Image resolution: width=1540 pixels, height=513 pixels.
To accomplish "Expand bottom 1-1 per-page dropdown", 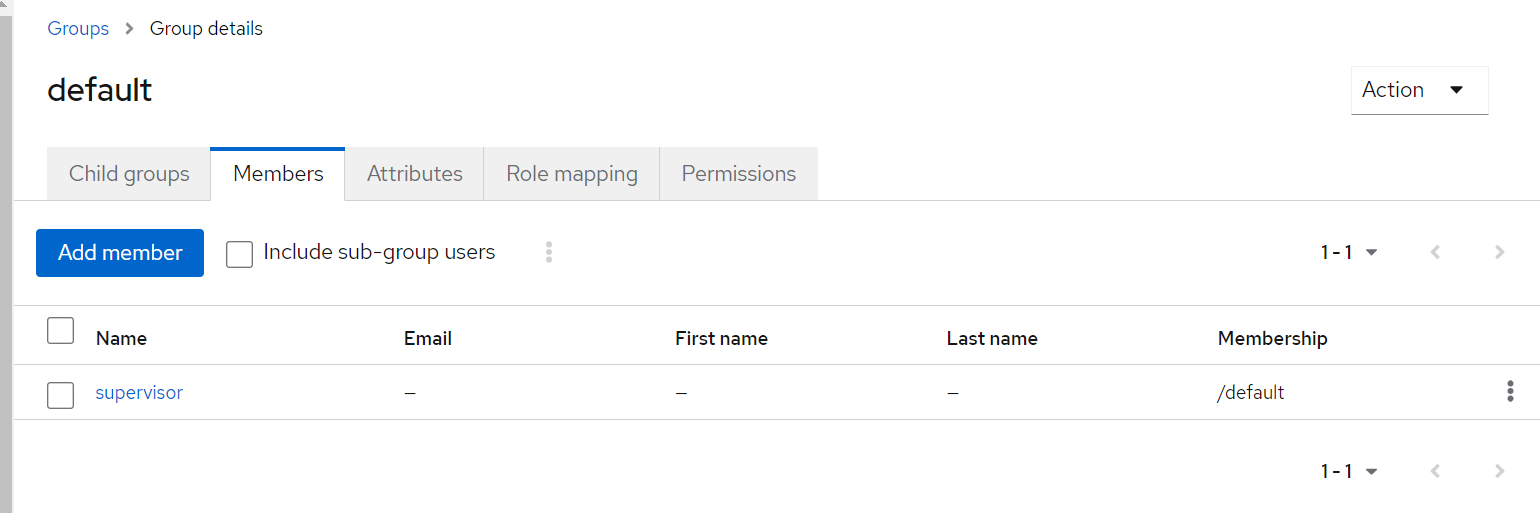I will 1350,471.
